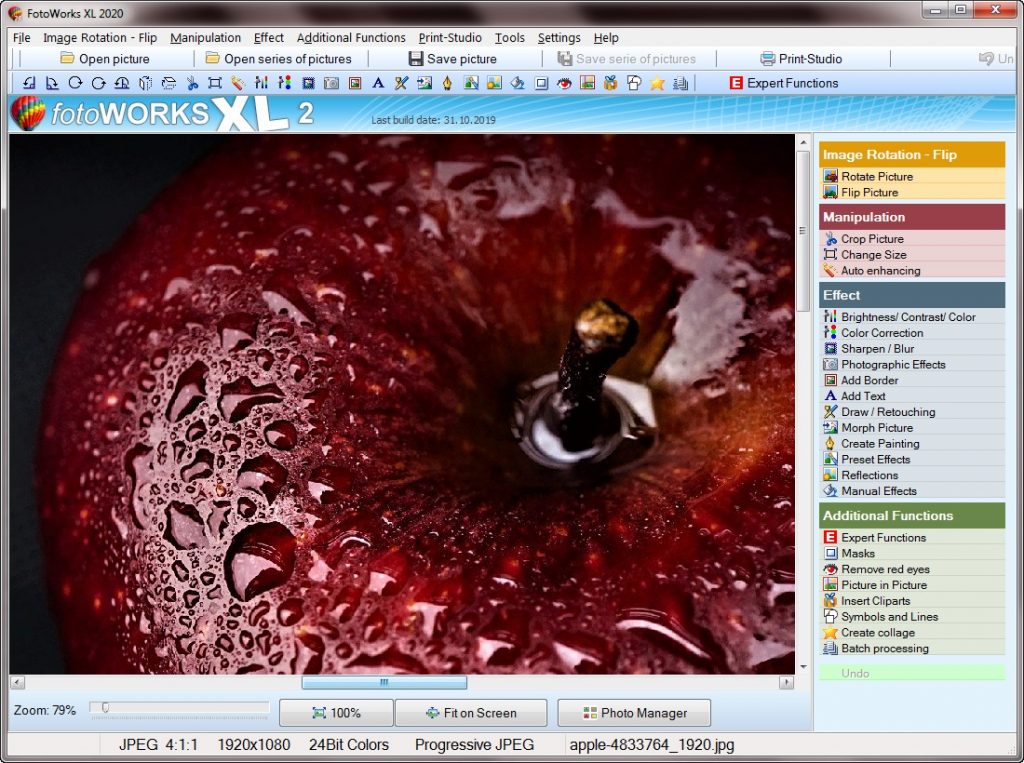Set zoom to 100% with the zoom button
1024x763 pixels.
[x=336, y=713]
